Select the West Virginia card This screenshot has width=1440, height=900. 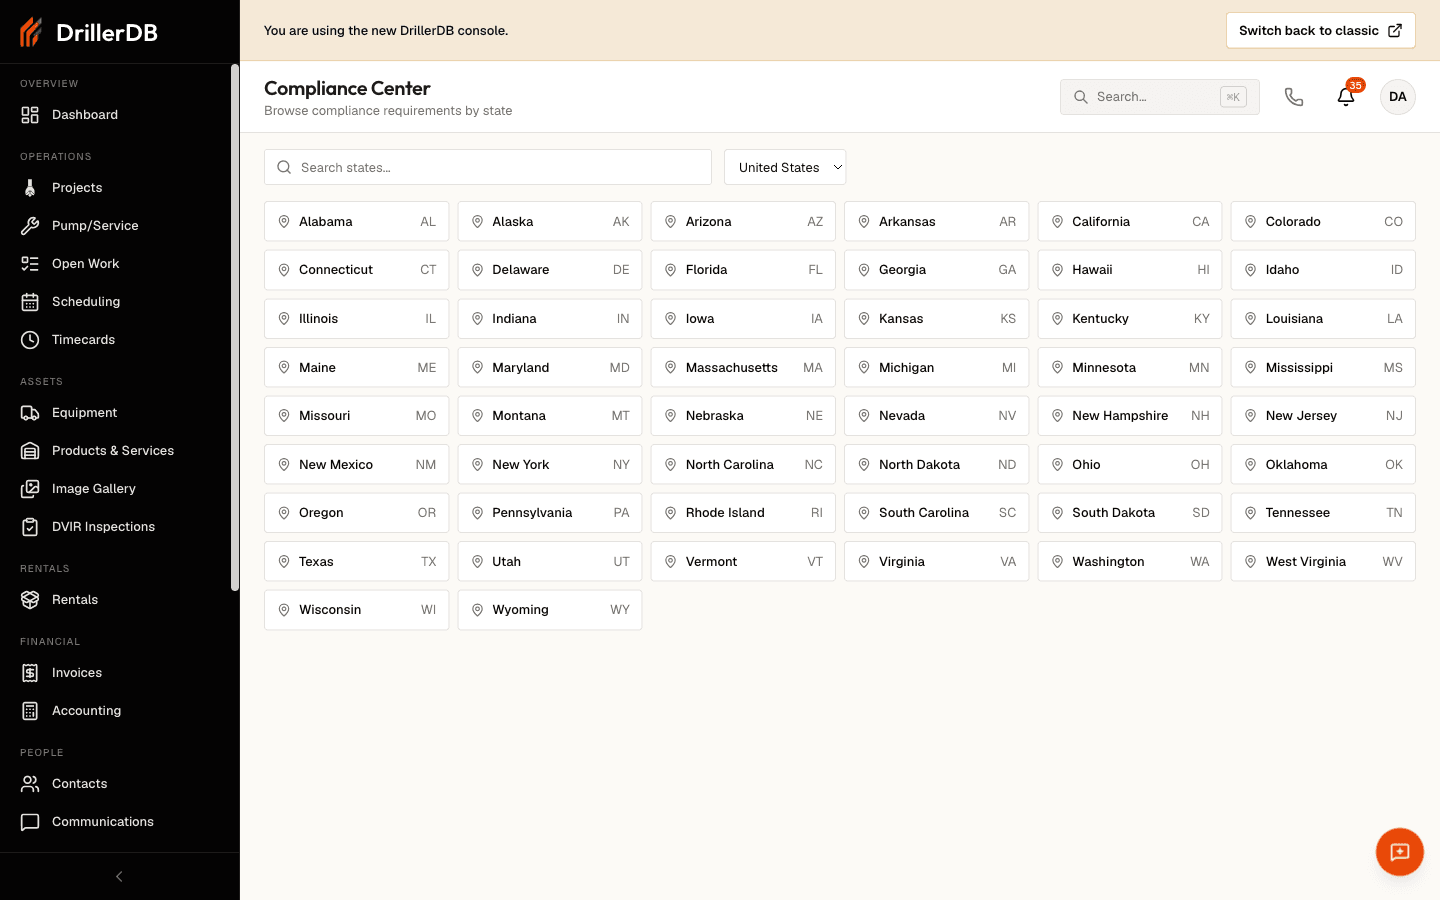pos(1323,562)
